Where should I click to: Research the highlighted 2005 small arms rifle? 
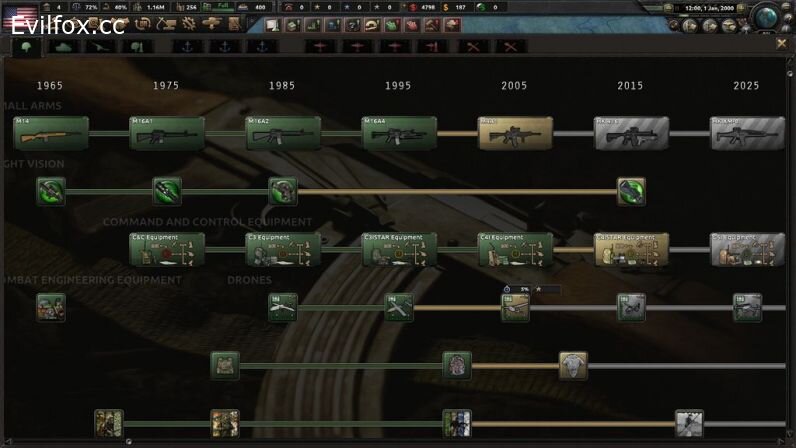(x=515, y=133)
